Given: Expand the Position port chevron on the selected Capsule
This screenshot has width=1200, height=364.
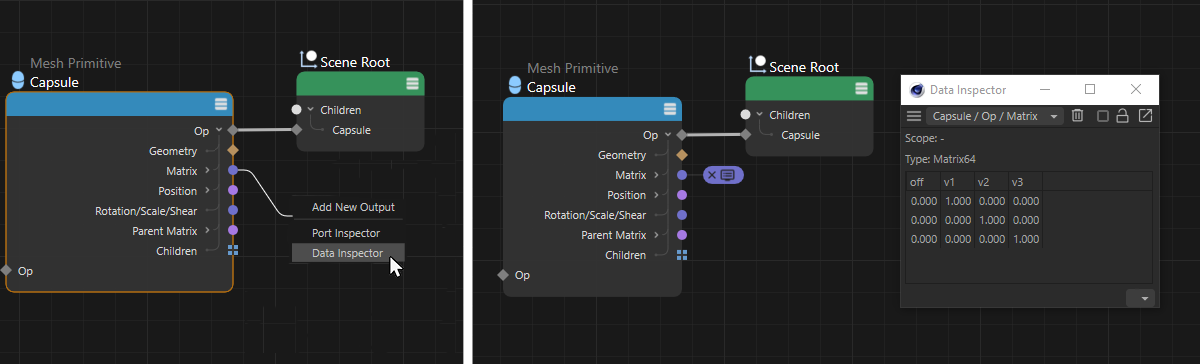Looking at the screenshot, I should pos(207,190).
